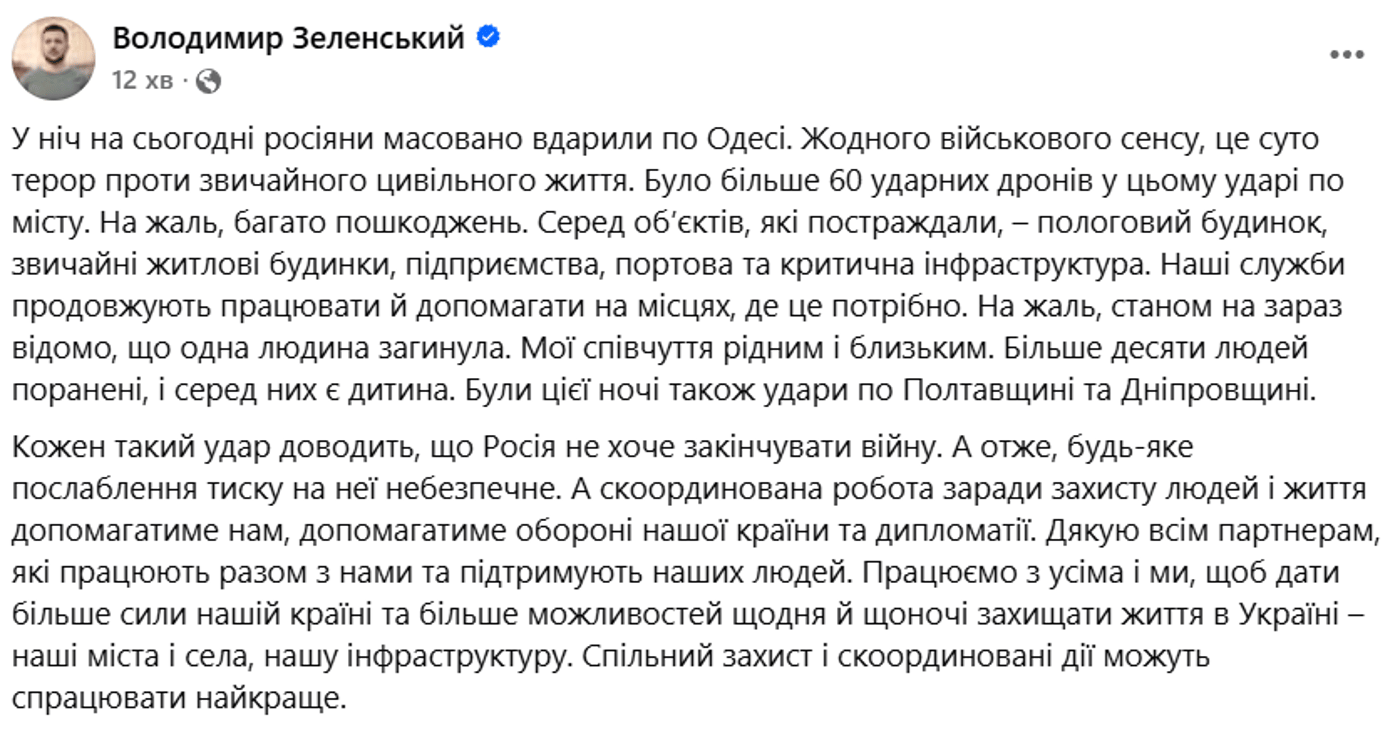Click the Володимир Зеленський name link

point(289,38)
